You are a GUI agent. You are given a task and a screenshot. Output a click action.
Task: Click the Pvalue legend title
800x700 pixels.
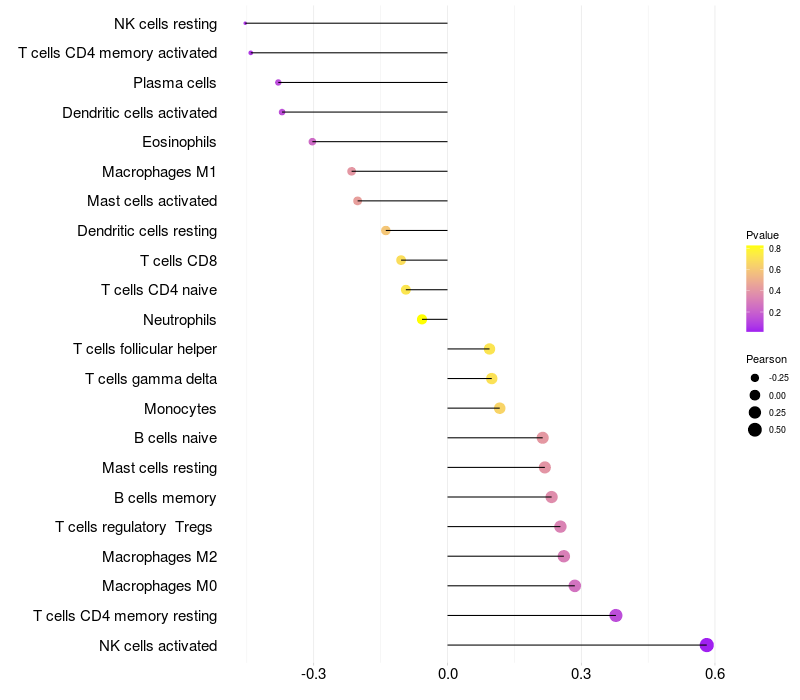[762, 235]
